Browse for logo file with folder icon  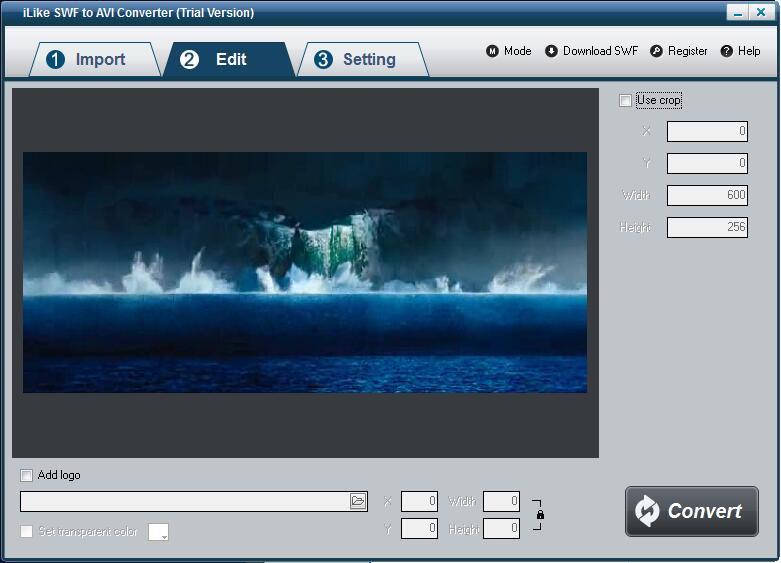click(358, 501)
